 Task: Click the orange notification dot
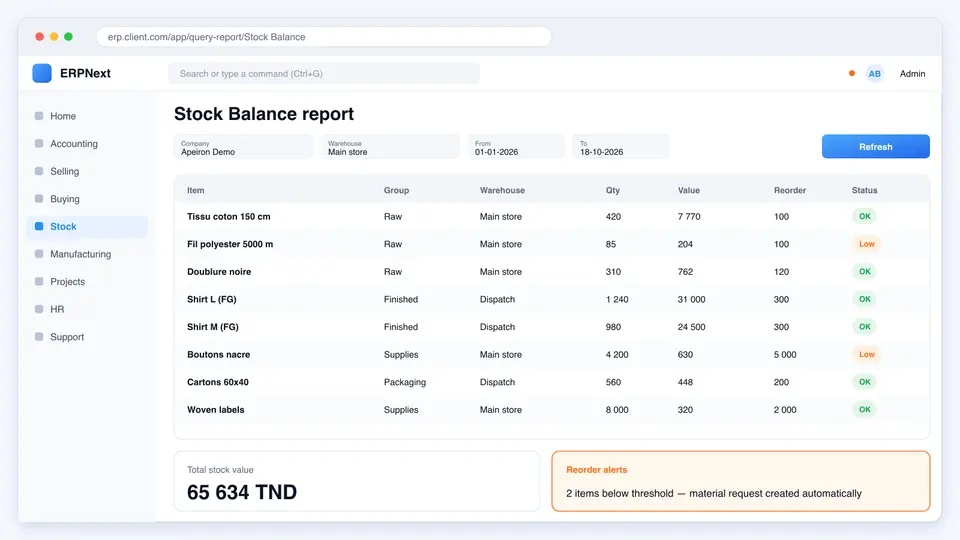pos(852,73)
